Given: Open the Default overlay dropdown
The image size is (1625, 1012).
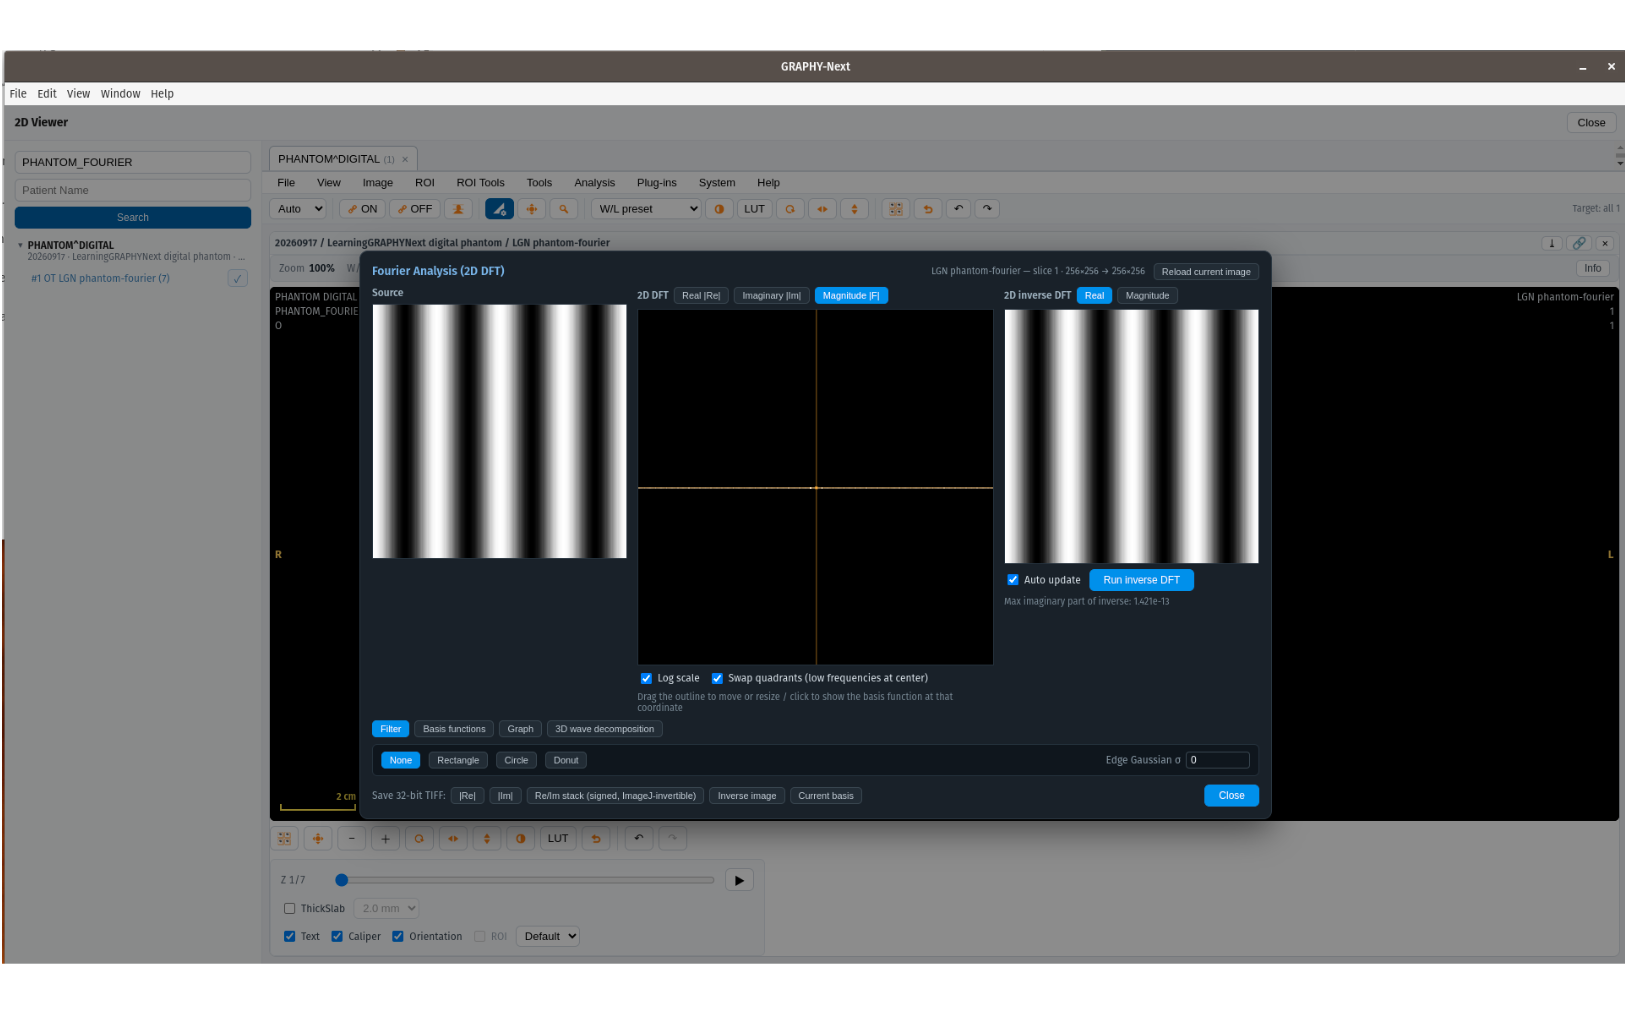Looking at the screenshot, I should 549,937.
